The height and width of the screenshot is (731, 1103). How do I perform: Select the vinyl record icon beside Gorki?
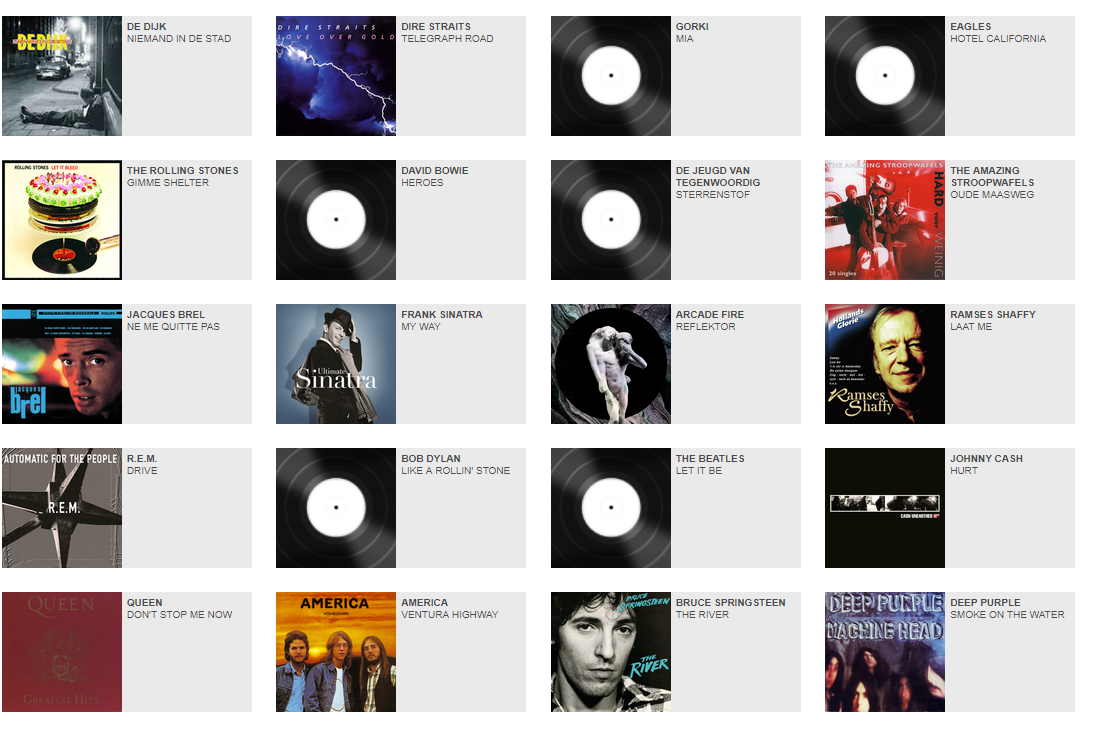[x=611, y=76]
